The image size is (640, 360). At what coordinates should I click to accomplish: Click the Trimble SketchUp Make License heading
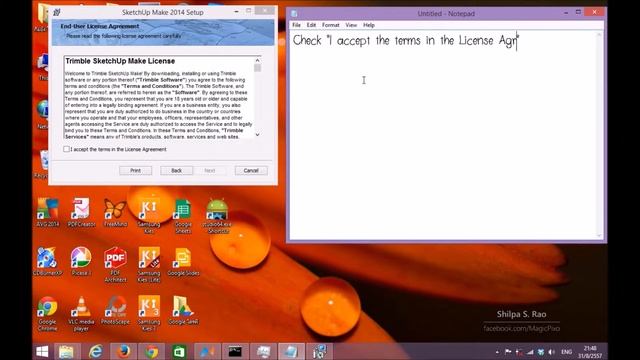(120, 61)
